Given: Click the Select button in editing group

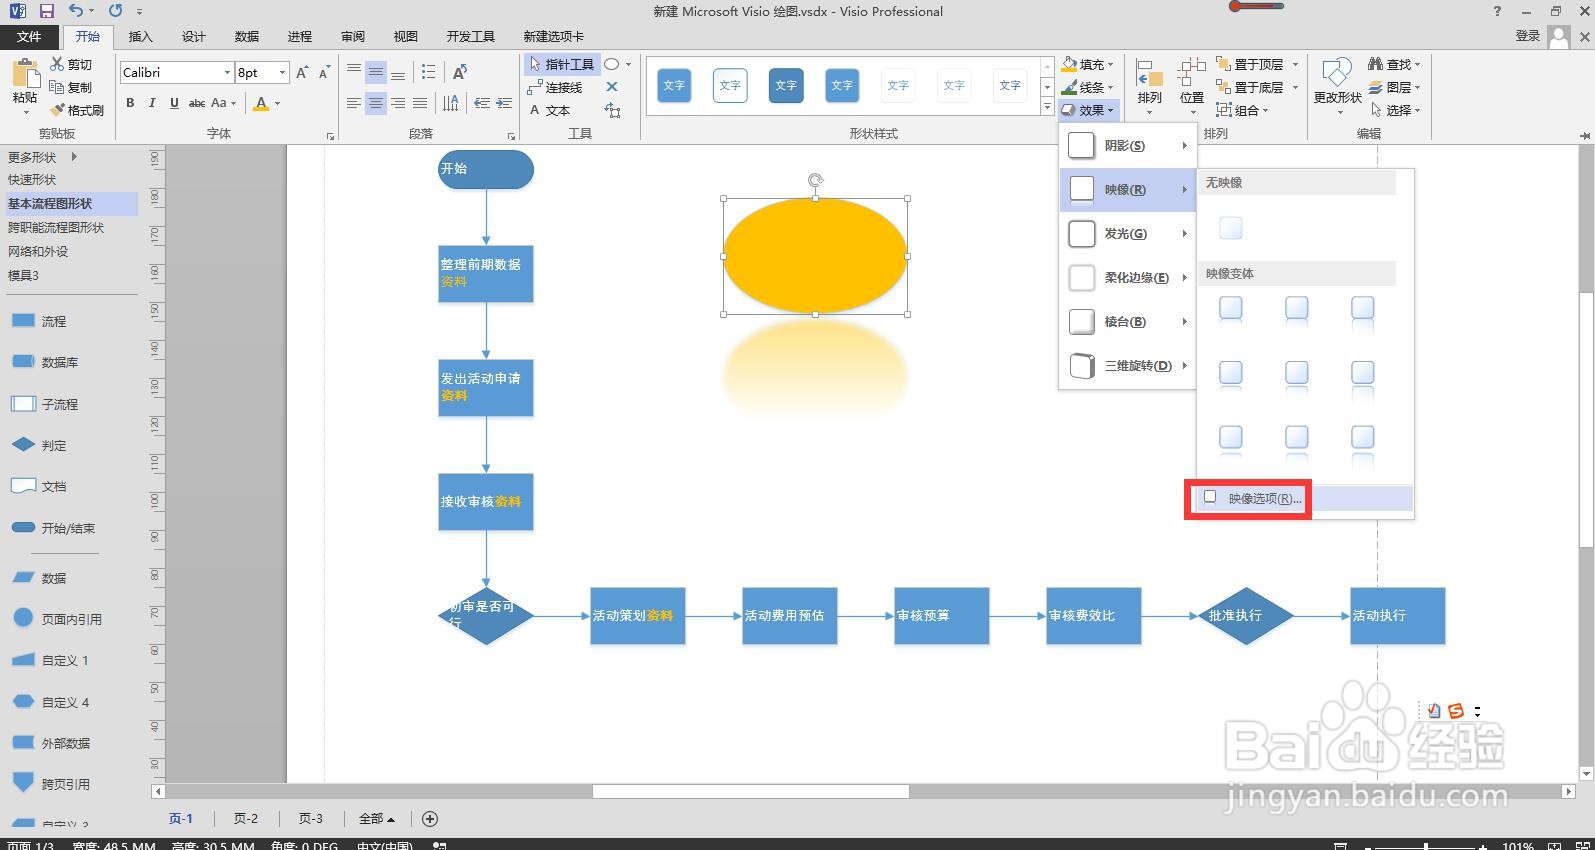Looking at the screenshot, I should tap(1394, 110).
